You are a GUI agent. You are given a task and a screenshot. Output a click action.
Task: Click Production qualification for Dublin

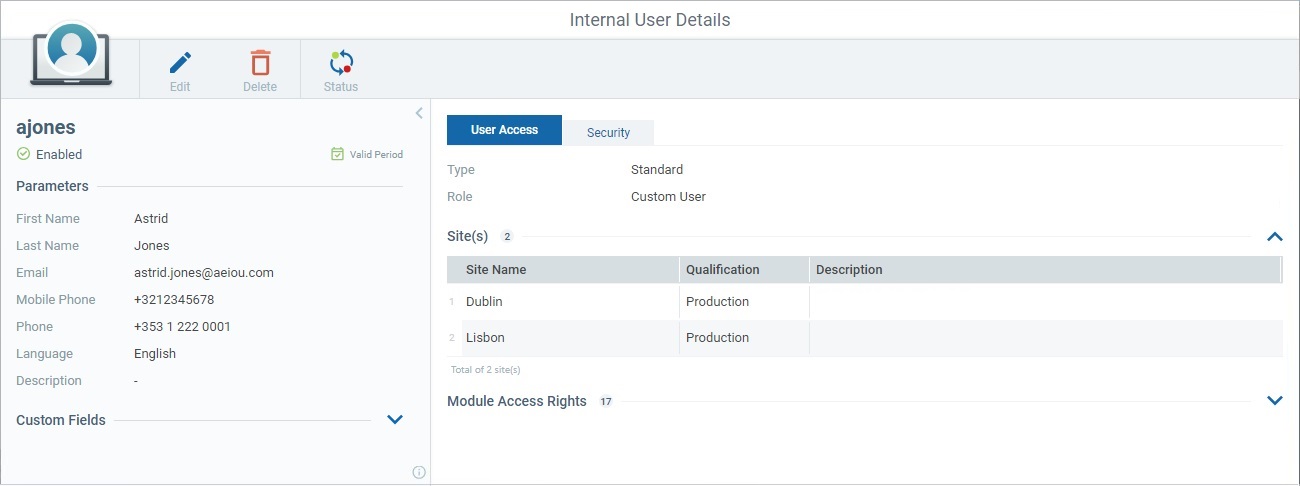pos(717,302)
